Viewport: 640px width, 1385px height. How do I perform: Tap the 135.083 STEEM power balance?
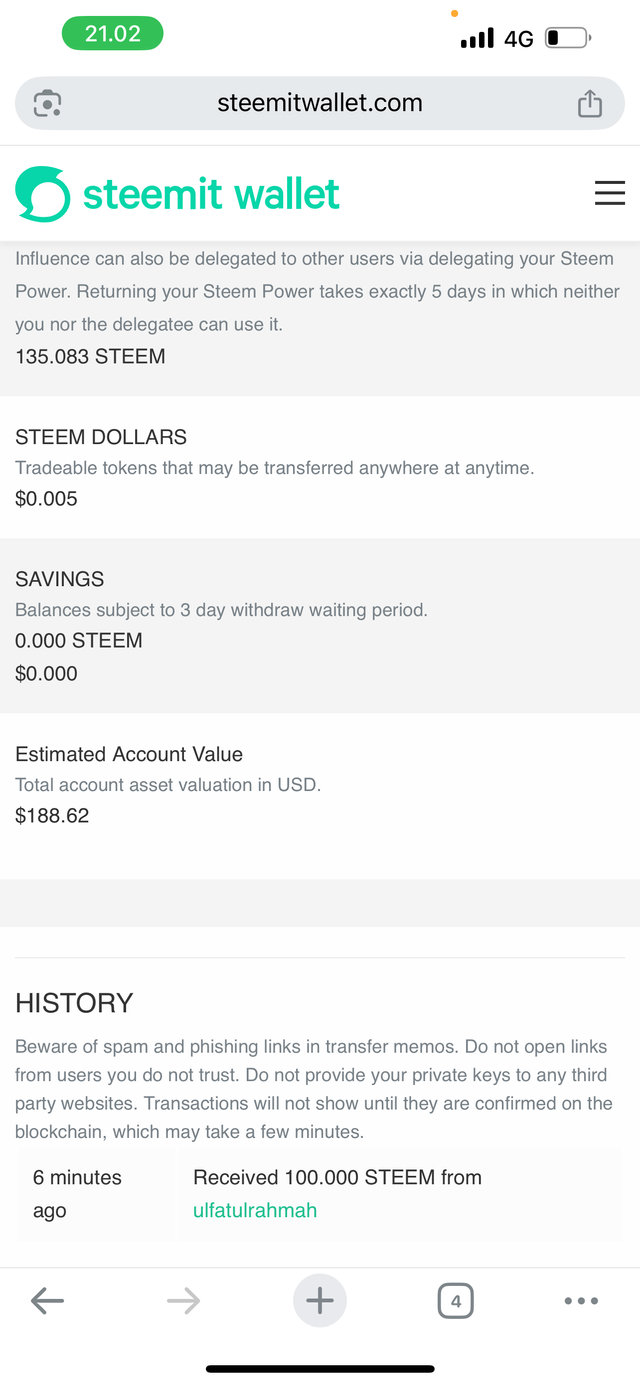(90, 356)
